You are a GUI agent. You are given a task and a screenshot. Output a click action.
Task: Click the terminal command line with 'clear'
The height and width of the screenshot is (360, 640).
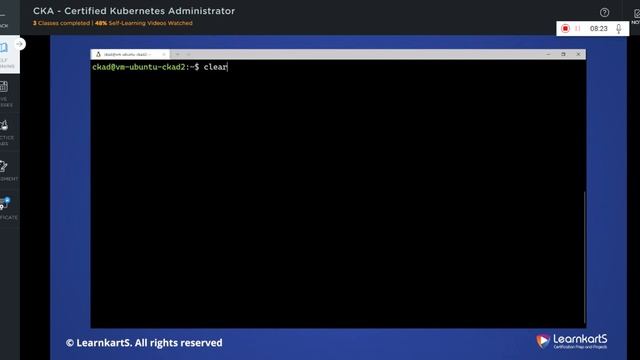point(160,67)
